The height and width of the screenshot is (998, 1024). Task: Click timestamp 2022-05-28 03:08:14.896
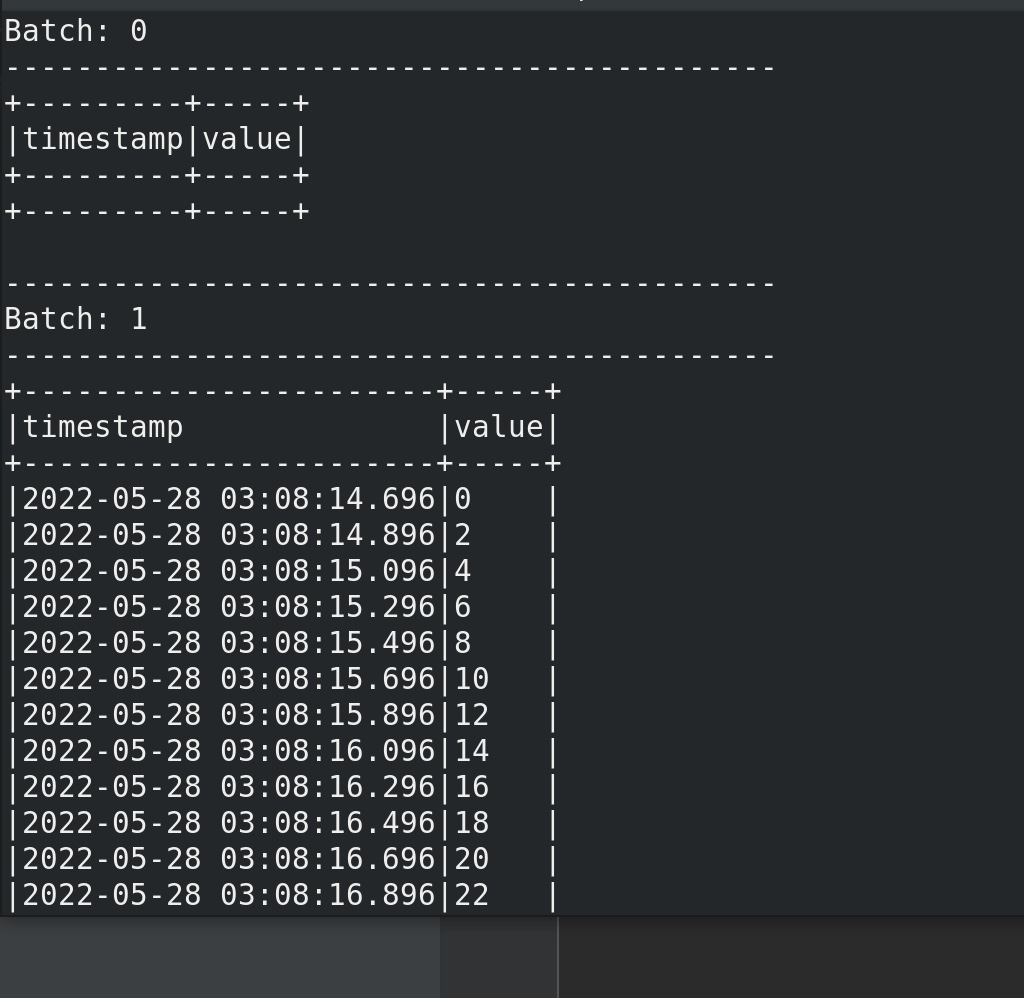tap(229, 536)
